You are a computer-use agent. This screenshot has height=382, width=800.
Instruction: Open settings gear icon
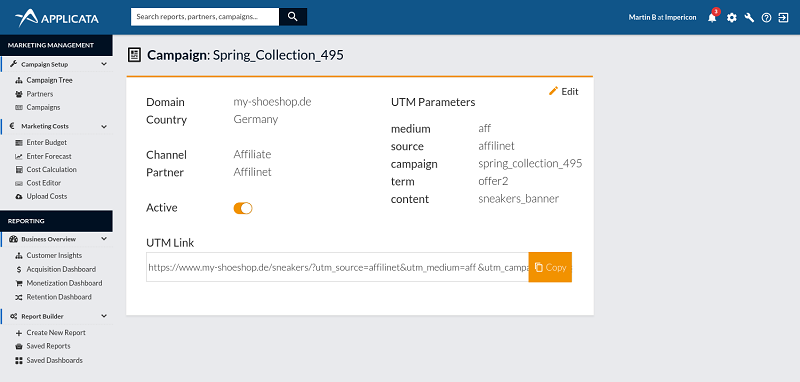point(732,18)
